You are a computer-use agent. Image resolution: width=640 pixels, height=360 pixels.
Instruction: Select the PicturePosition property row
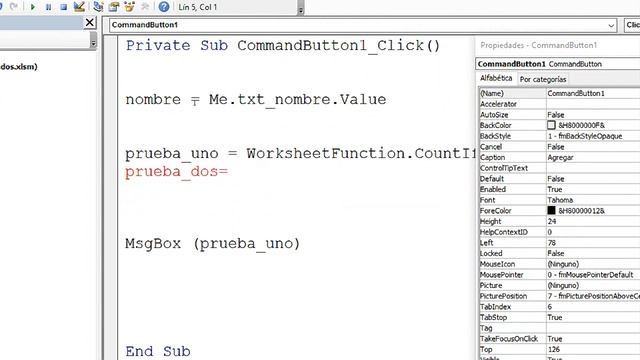560,296
